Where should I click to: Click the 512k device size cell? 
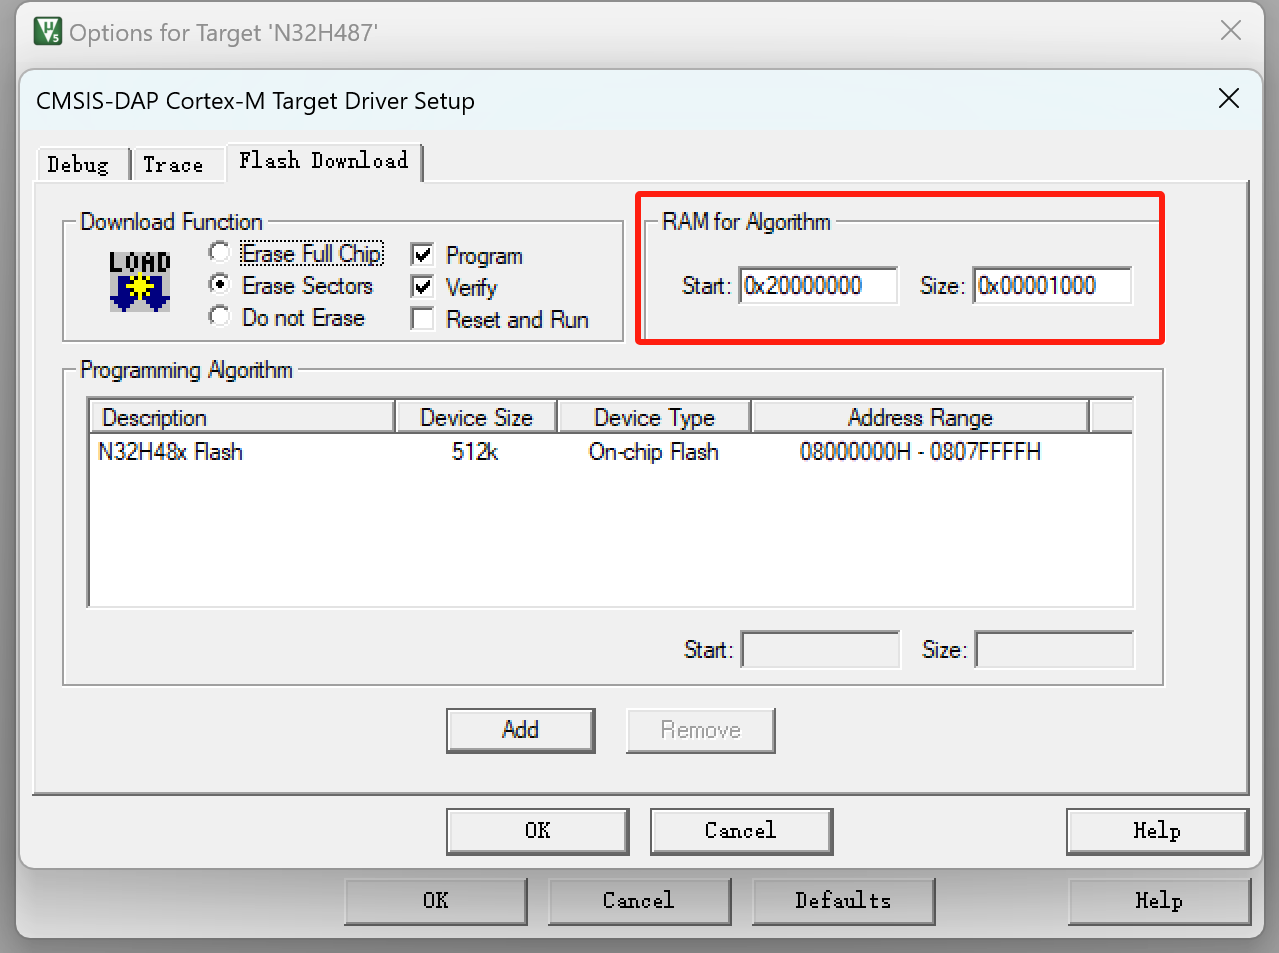[x=475, y=452]
